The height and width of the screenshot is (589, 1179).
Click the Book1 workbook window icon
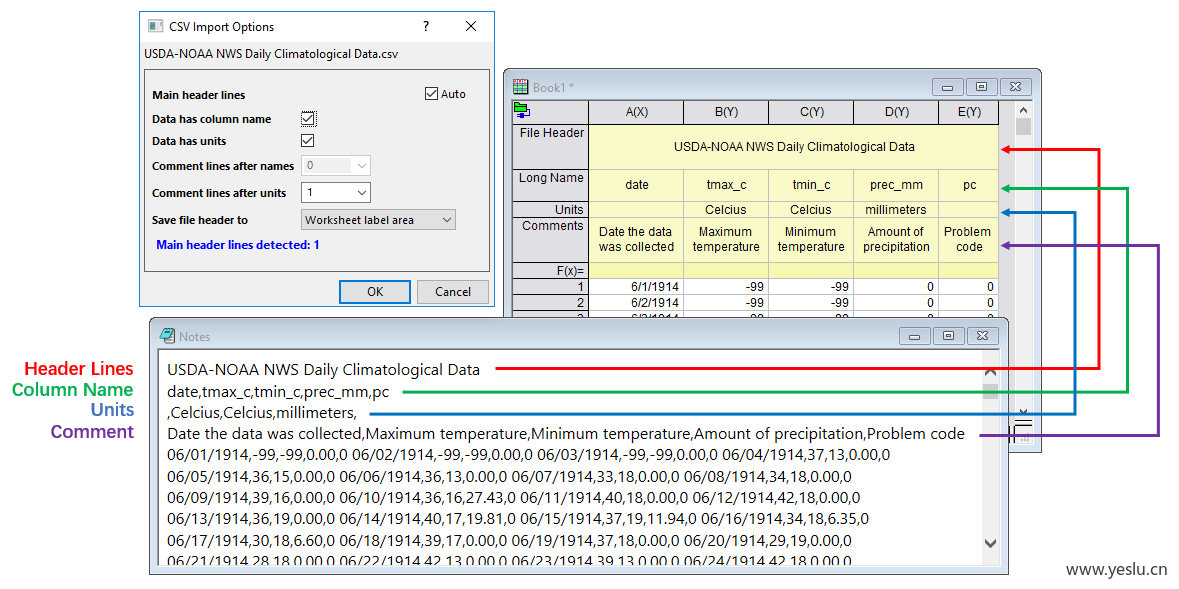[x=520, y=87]
